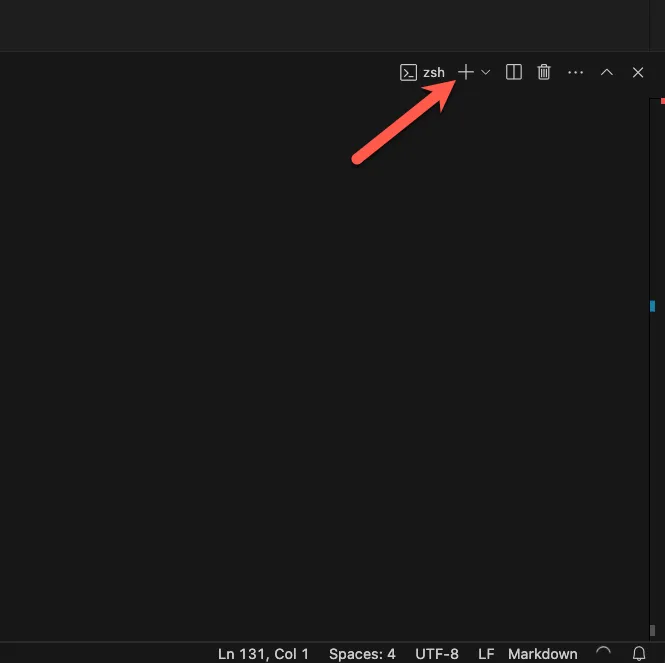
Task: Change the LF end-of-line sequence
Action: click(486, 653)
